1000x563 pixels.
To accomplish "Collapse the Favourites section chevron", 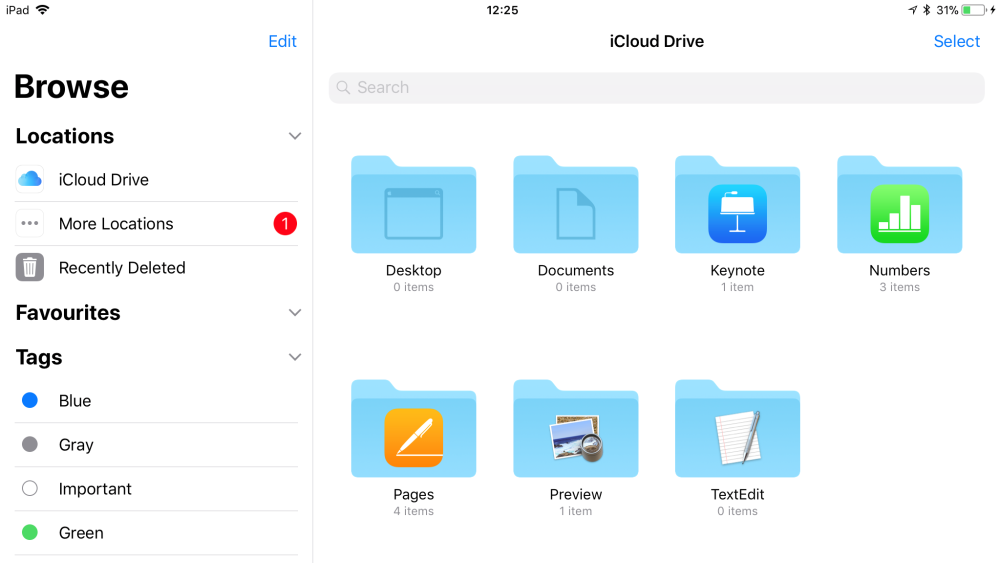I will click(295, 312).
